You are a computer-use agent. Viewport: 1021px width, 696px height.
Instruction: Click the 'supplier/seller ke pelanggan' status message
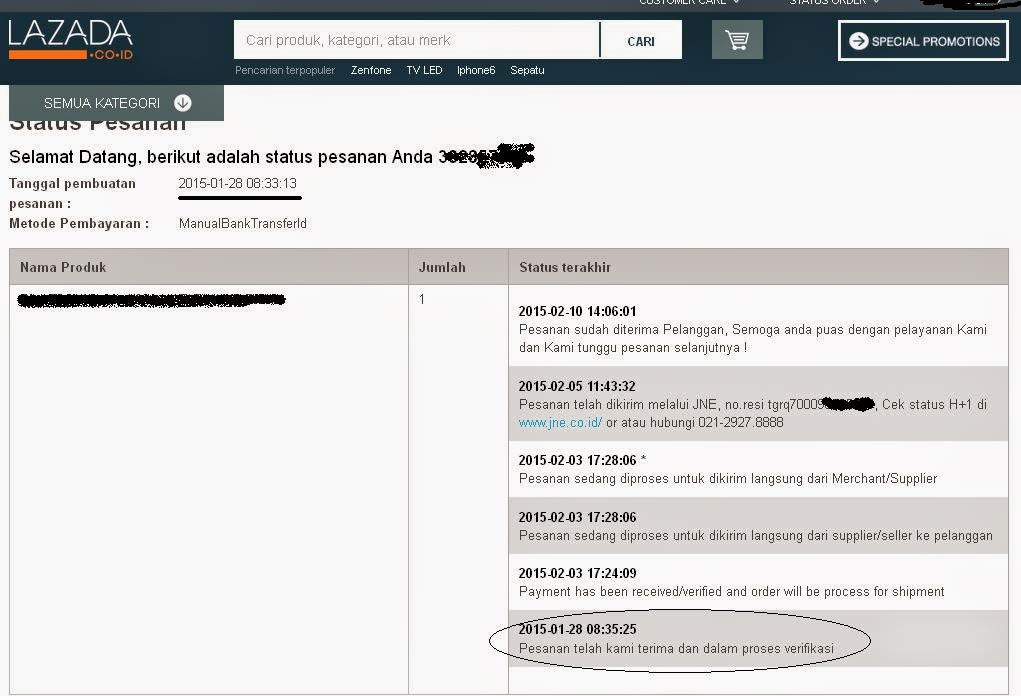(756, 536)
